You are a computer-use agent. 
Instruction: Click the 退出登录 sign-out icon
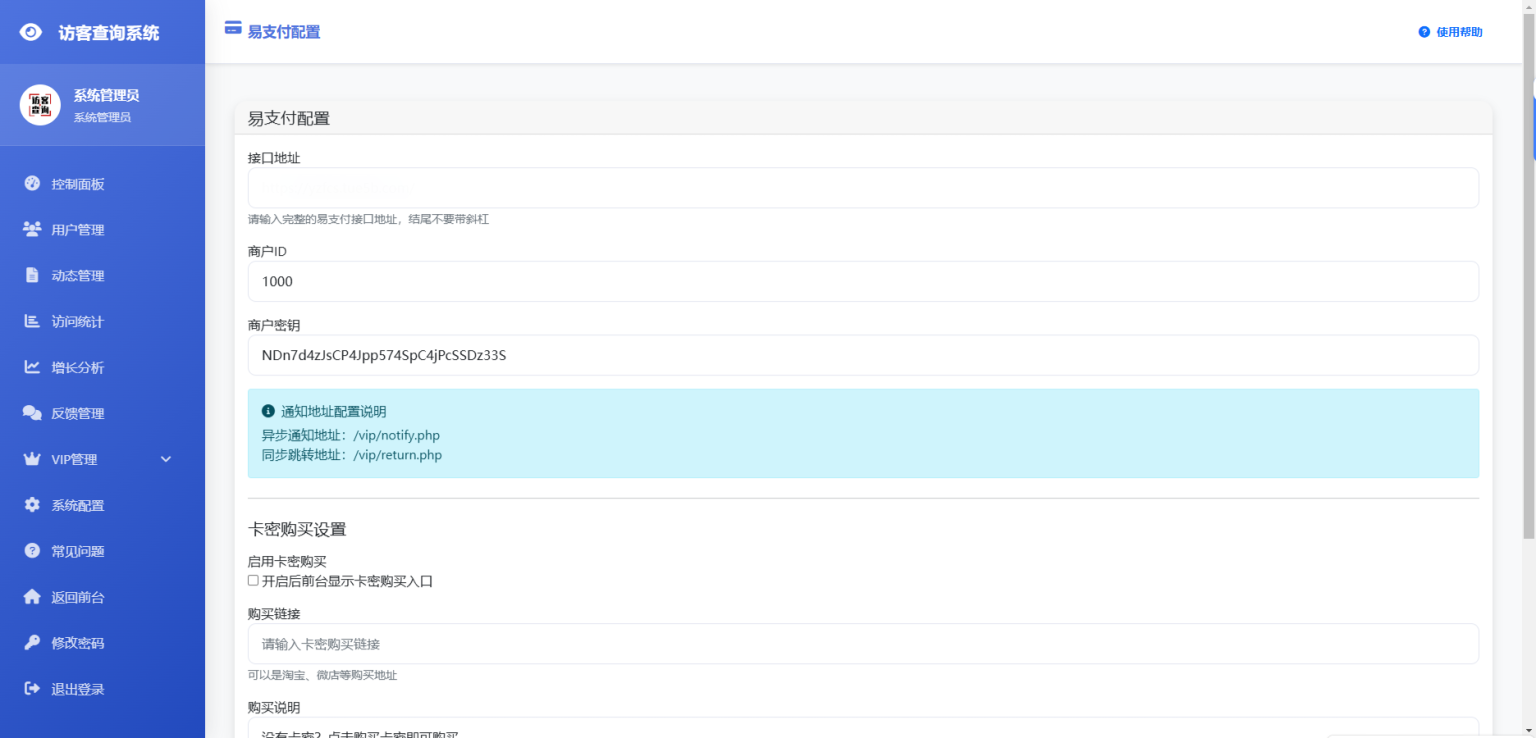pos(32,689)
